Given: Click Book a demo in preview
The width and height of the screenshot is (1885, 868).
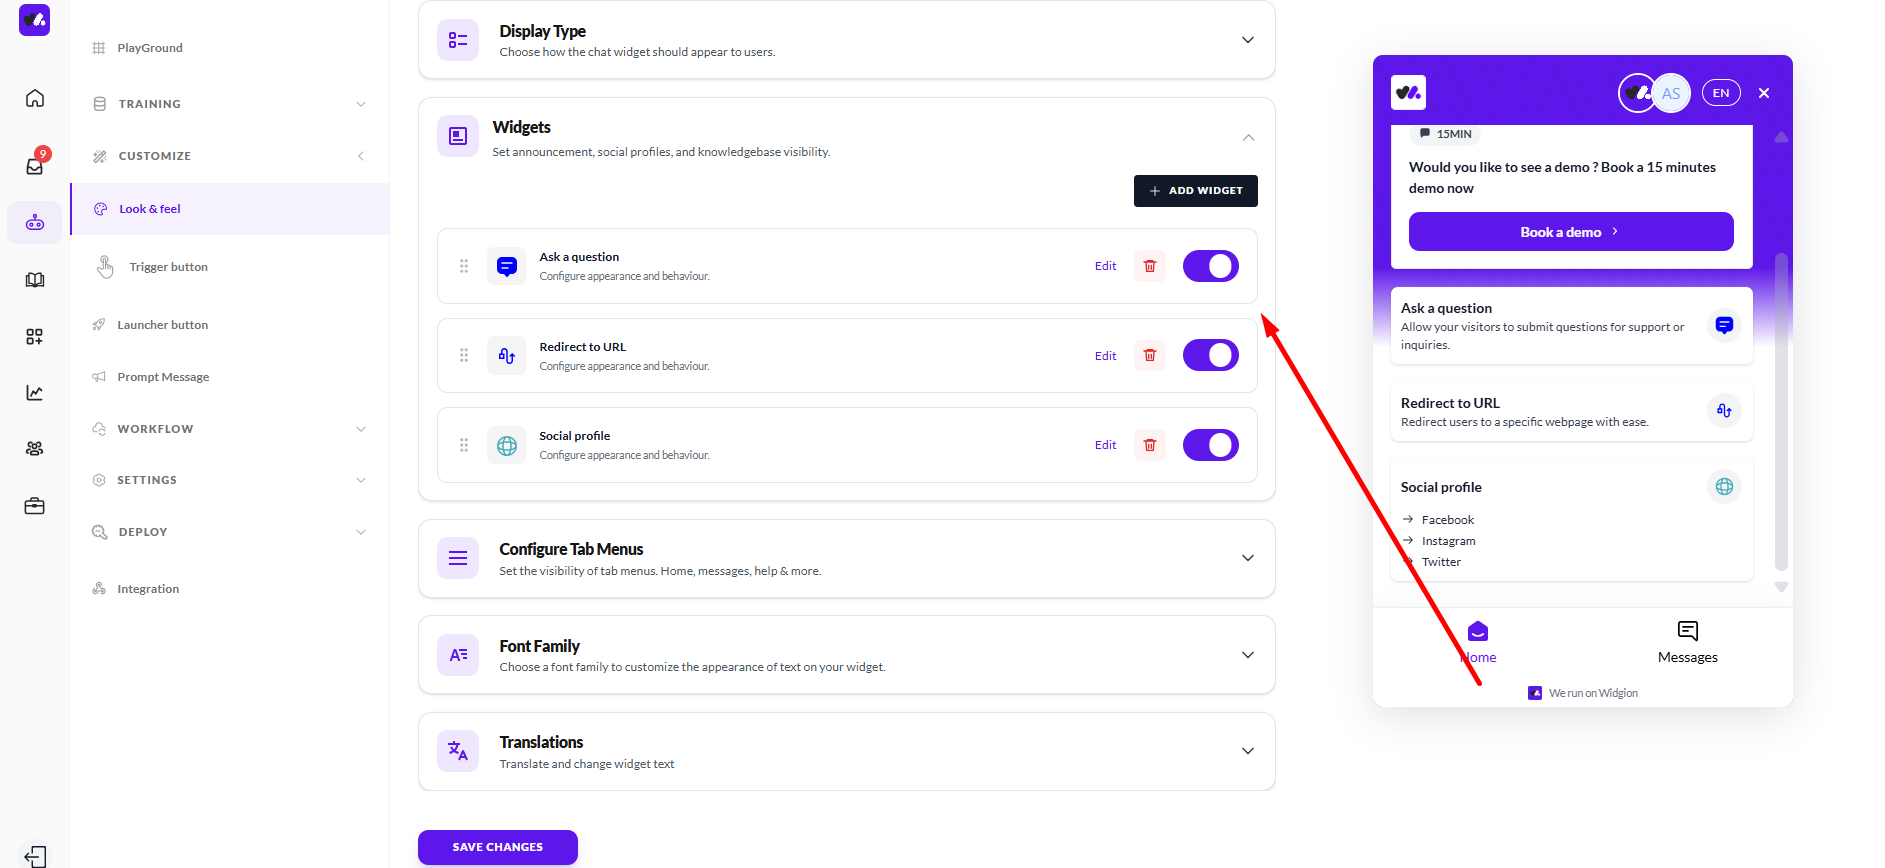Looking at the screenshot, I should [x=1570, y=232].
